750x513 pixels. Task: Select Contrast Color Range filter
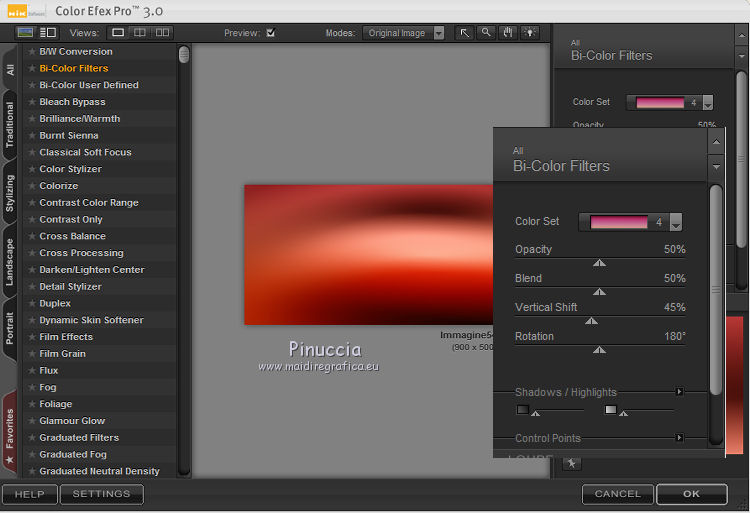[100, 203]
